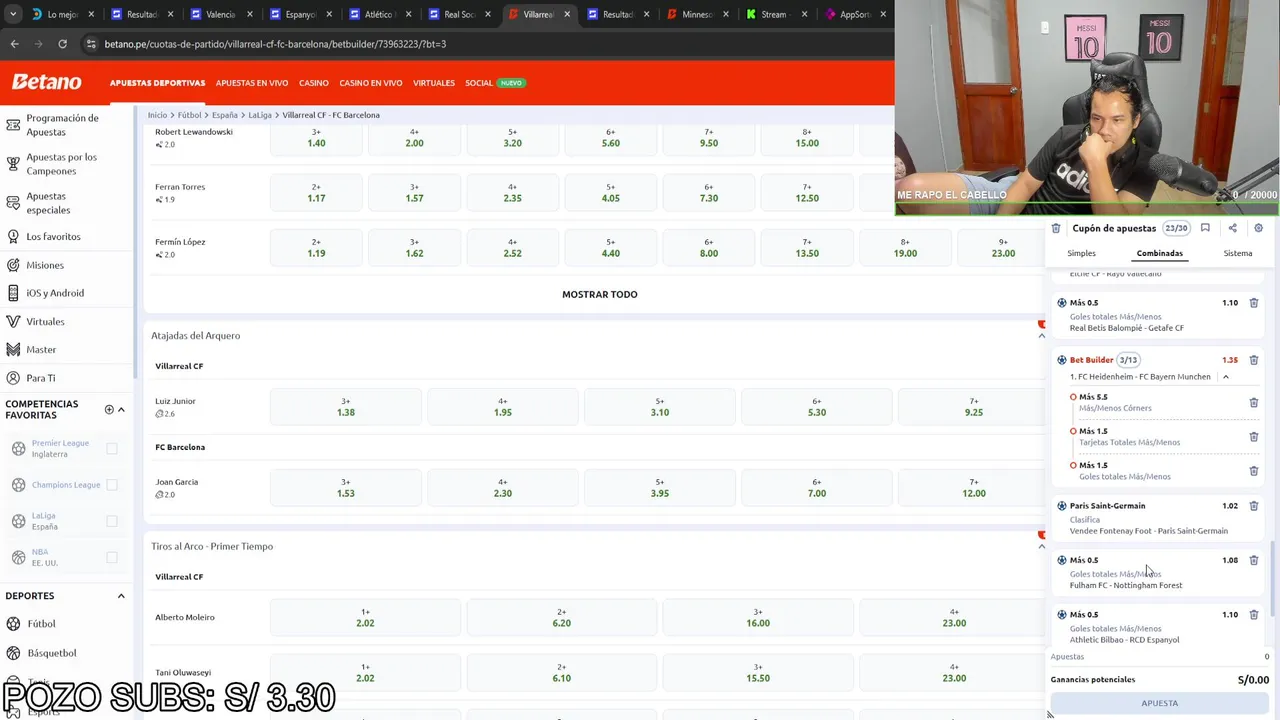Image resolution: width=1280 pixels, height=720 pixels.
Task: Open Virtuales in top navigation
Action: pos(434,83)
